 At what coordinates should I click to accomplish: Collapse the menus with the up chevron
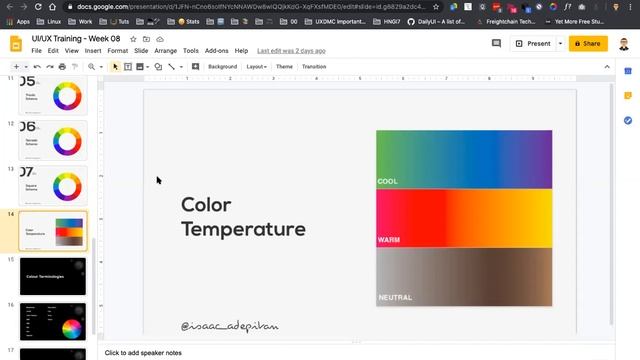tap(607, 67)
